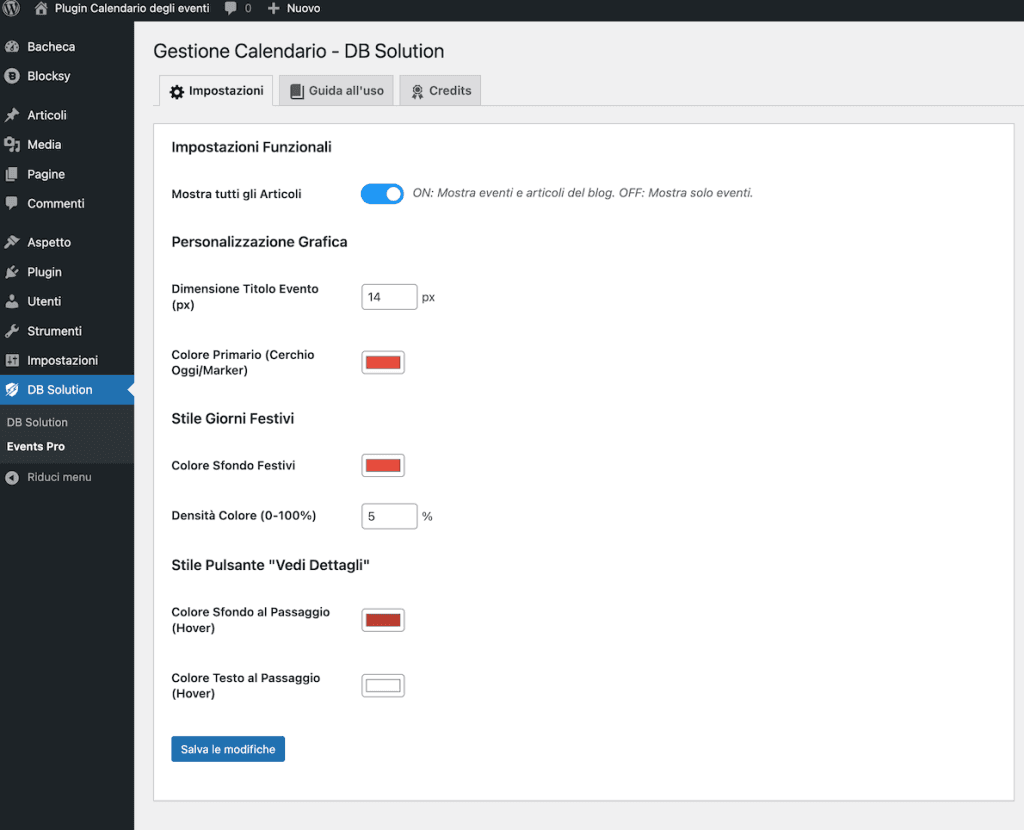Click the home icon in admin bar
The image size is (1024, 830).
41,8
